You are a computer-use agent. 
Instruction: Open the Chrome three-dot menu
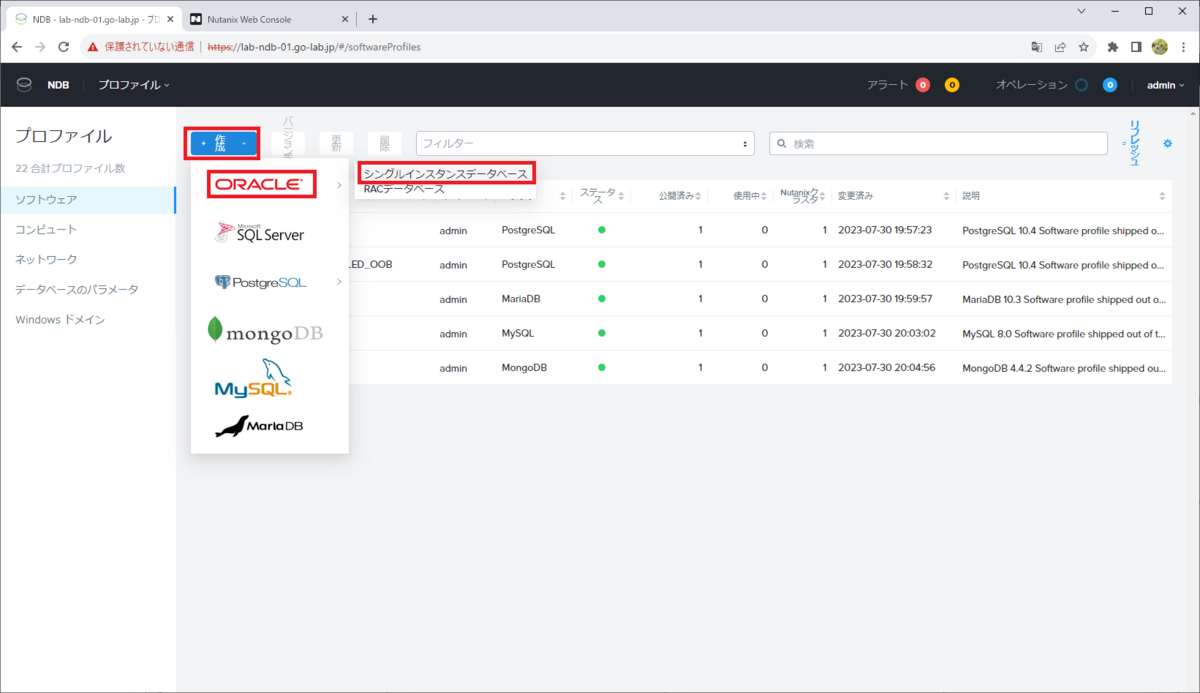click(1183, 47)
